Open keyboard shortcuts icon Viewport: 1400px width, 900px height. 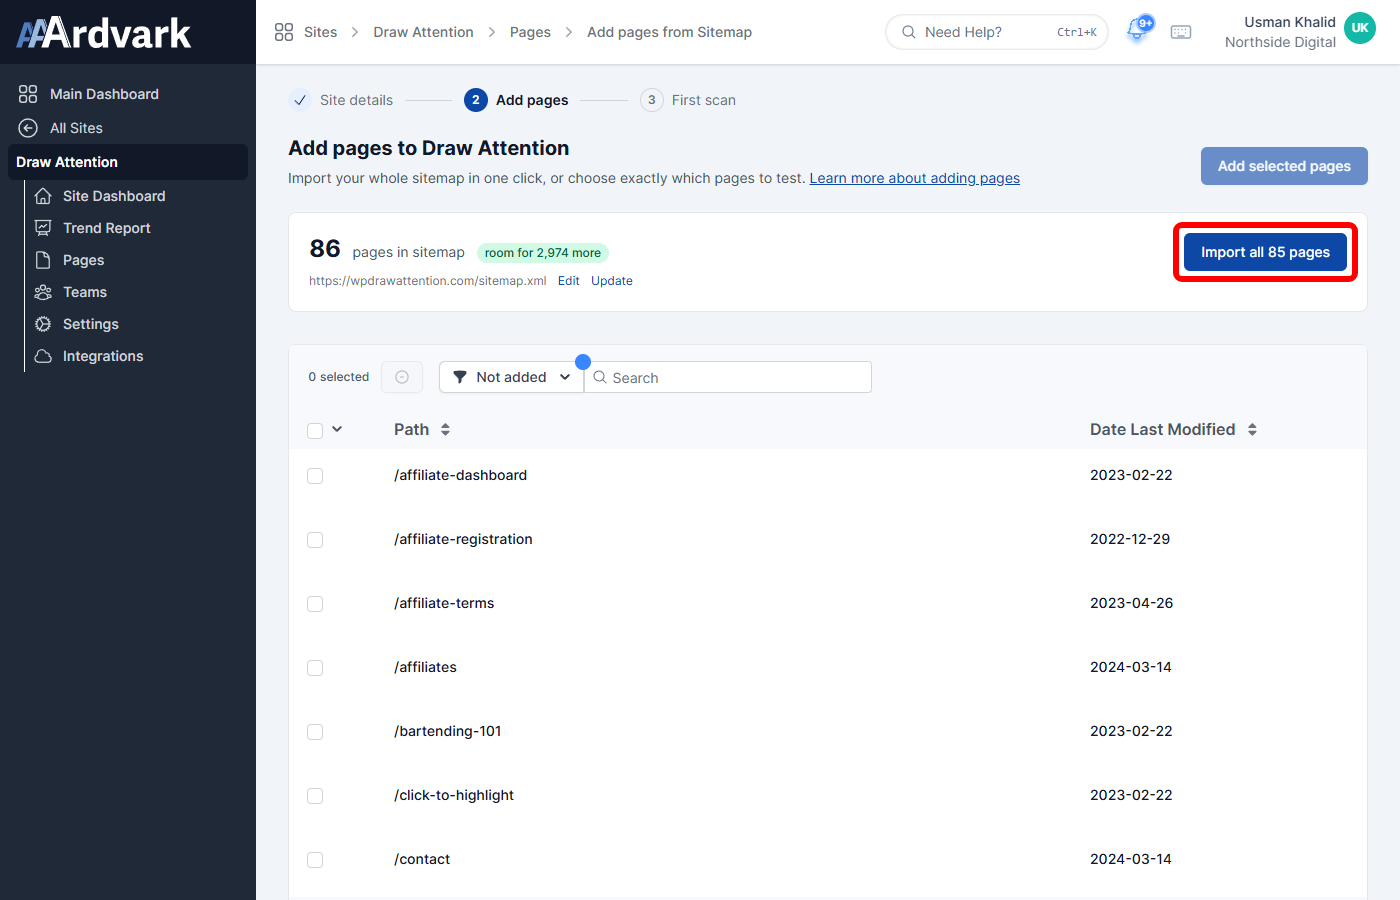tap(1181, 32)
